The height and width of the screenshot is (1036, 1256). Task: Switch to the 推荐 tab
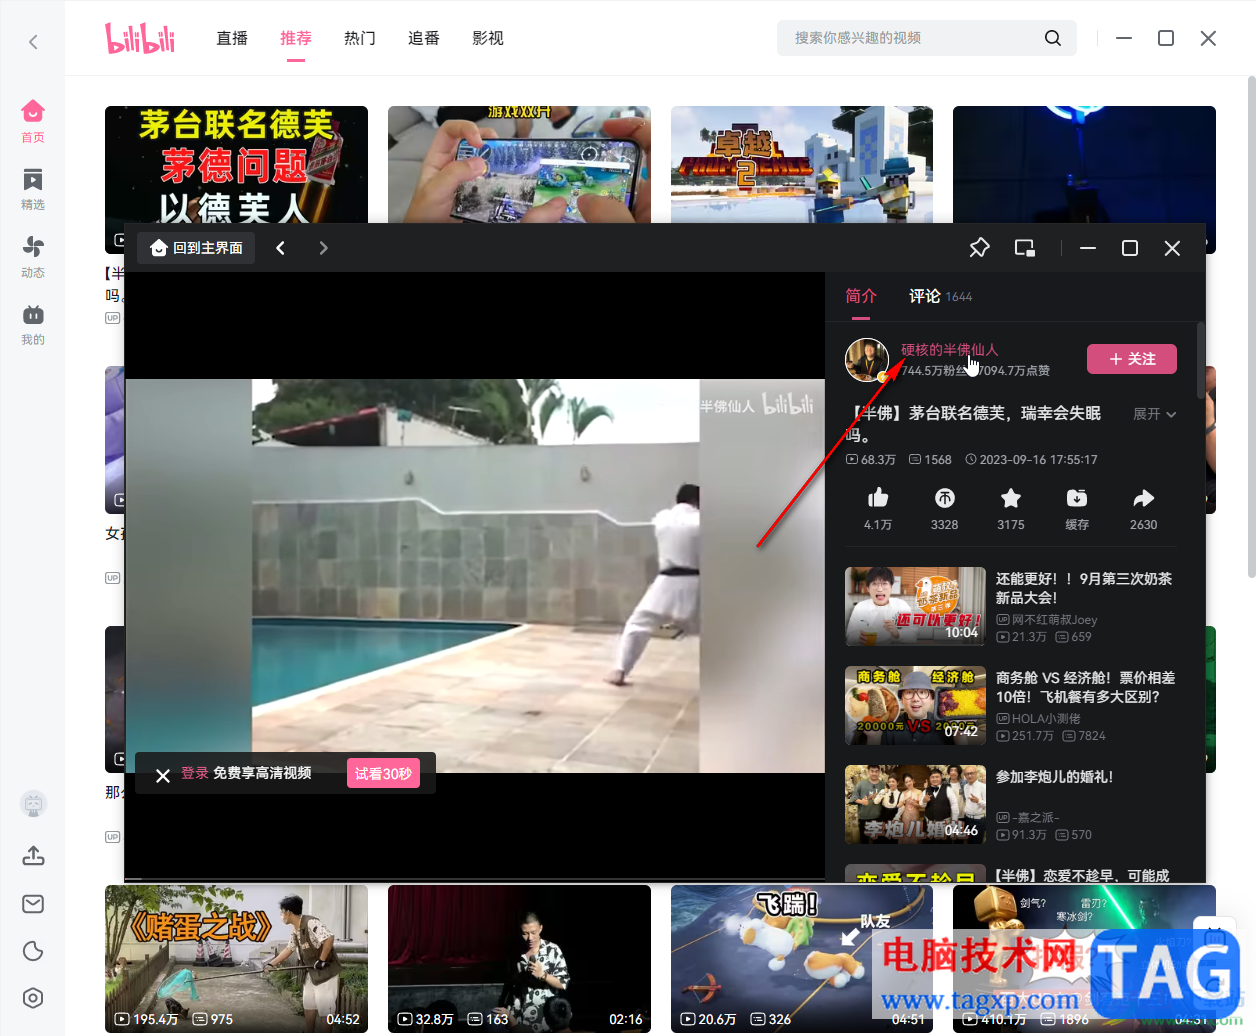click(x=296, y=38)
